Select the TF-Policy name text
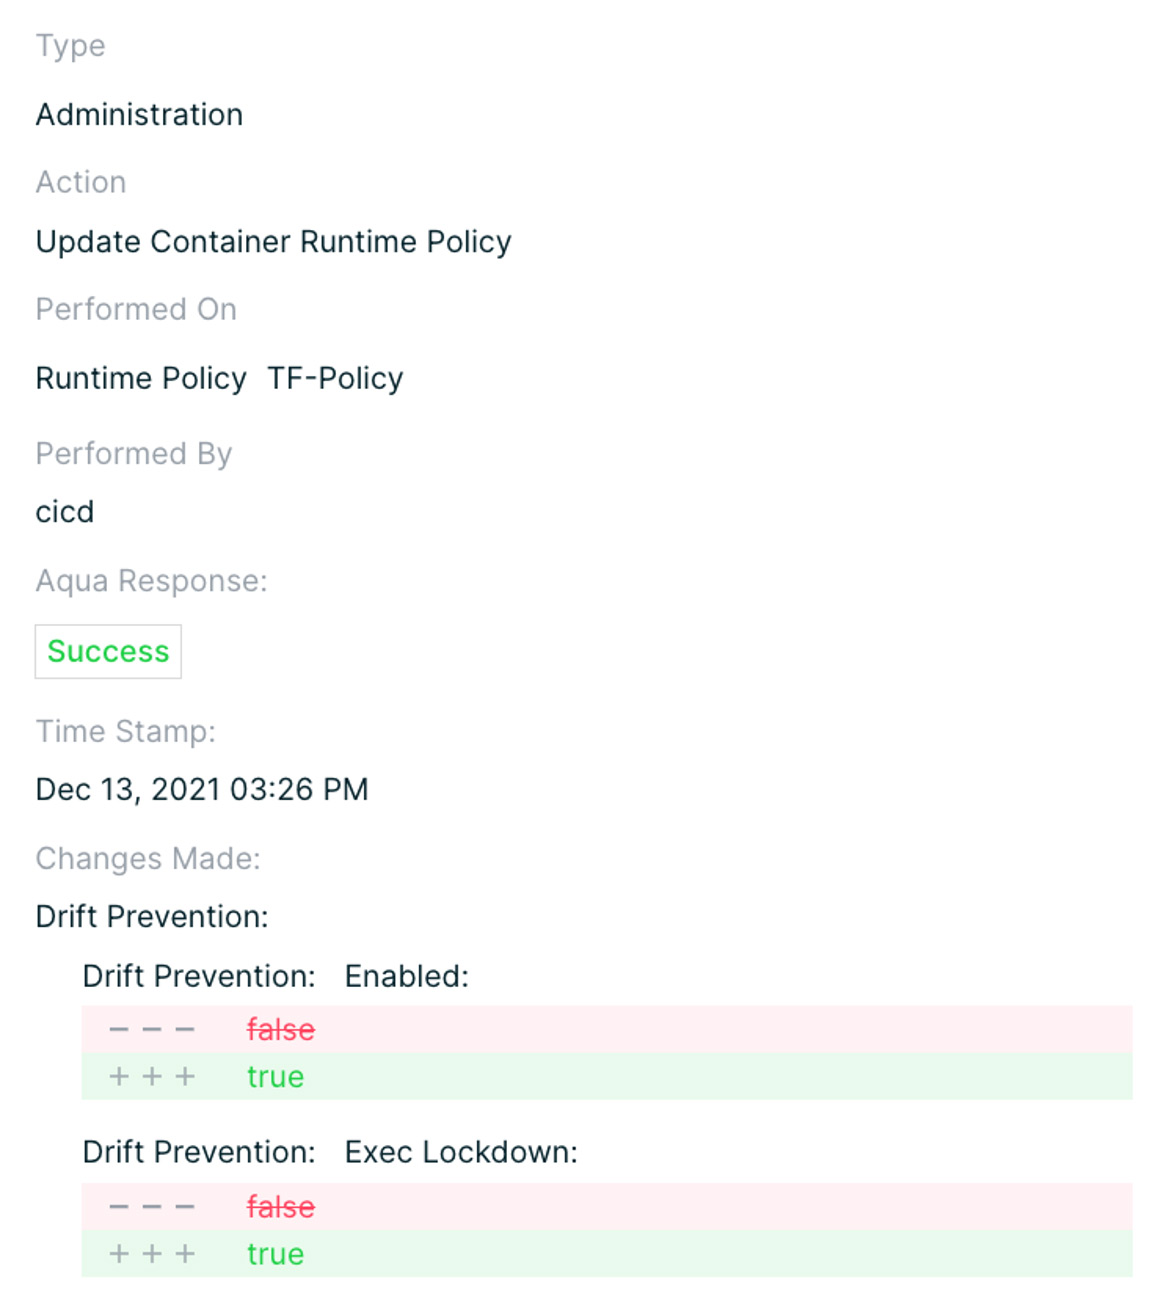The image size is (1153, 1301). point(335,378)
